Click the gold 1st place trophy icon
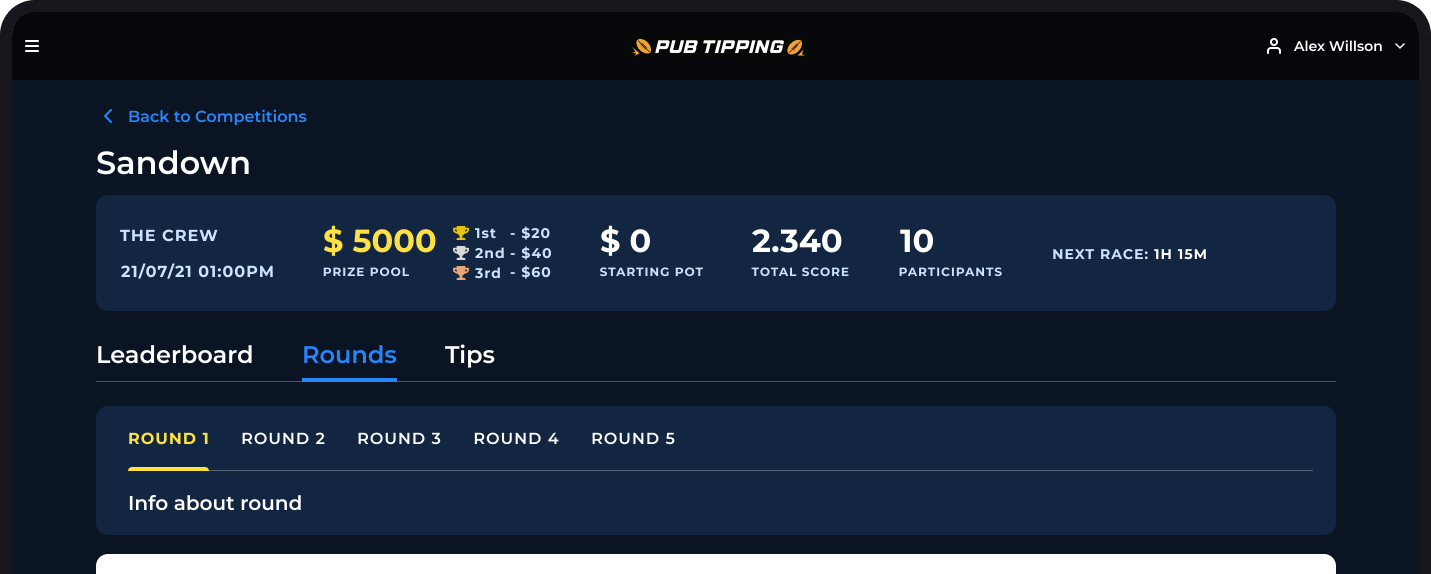 (x=461, y=233)
